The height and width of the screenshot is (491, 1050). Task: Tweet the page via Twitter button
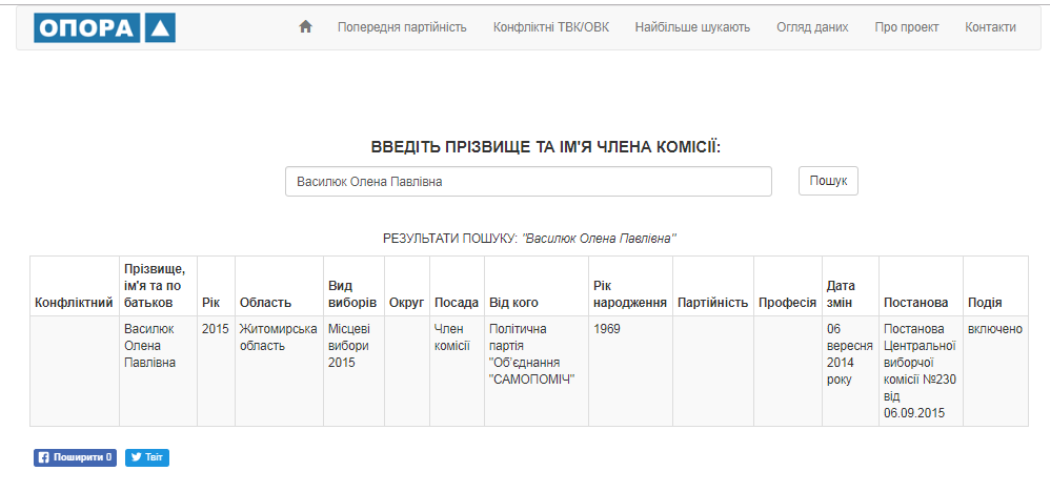coord(147,458)
